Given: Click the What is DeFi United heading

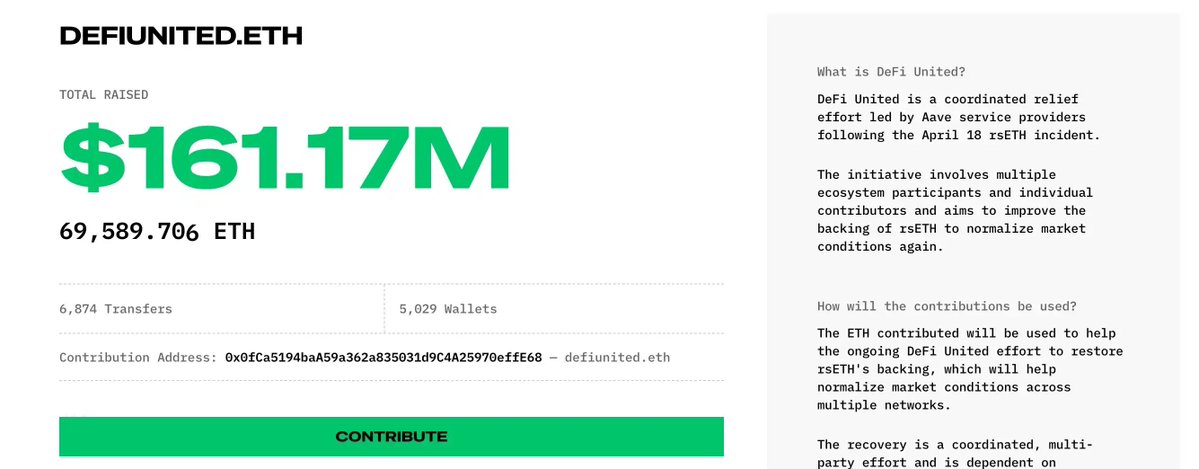Looking at the screenshot, I should click(x=891, y=72).
